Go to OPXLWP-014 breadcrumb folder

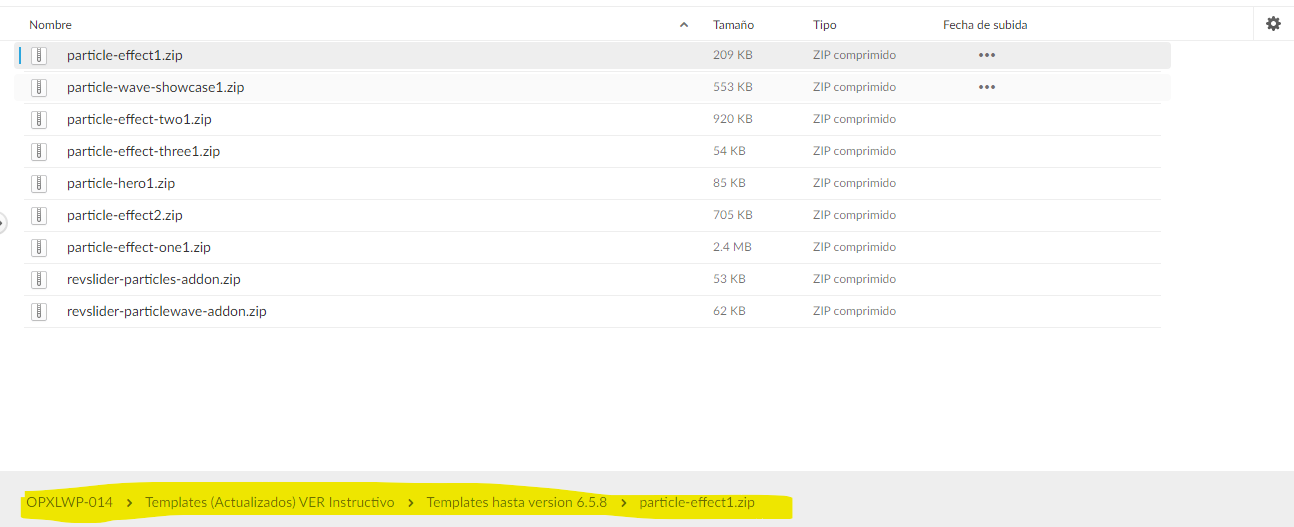click(69, 502)
